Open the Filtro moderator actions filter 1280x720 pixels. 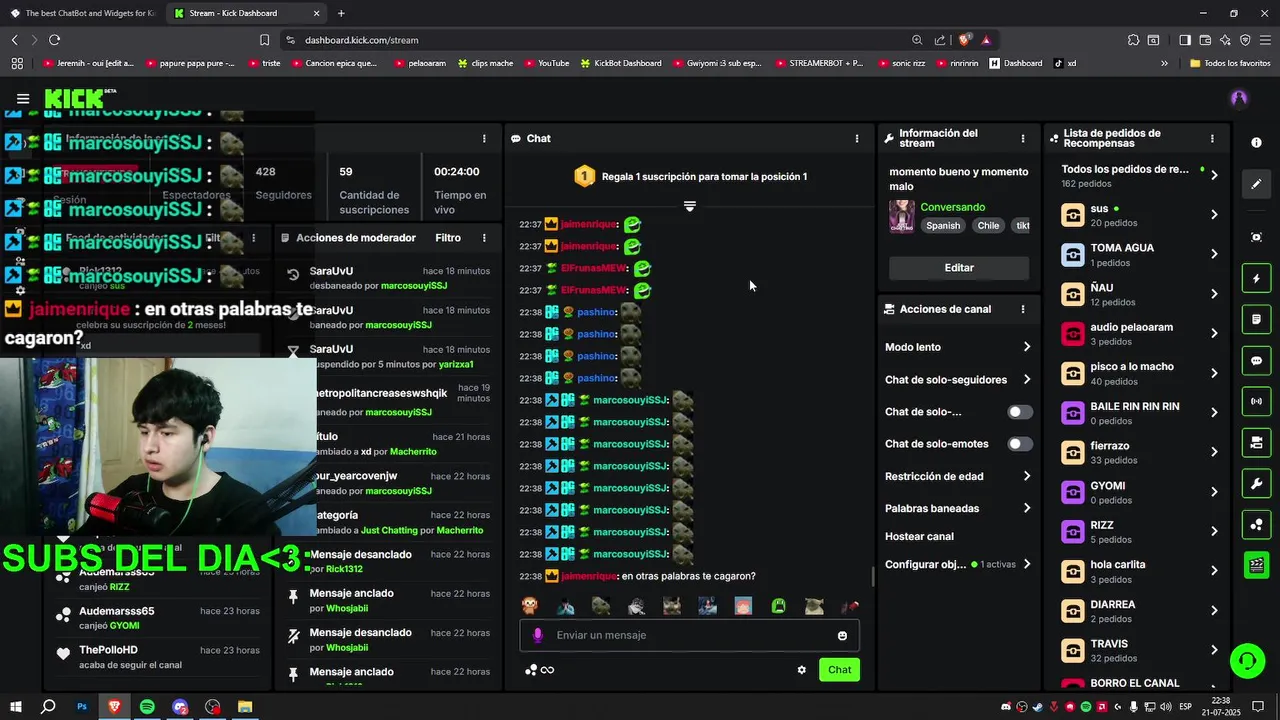pyautogui.click(x=448, y=238)
